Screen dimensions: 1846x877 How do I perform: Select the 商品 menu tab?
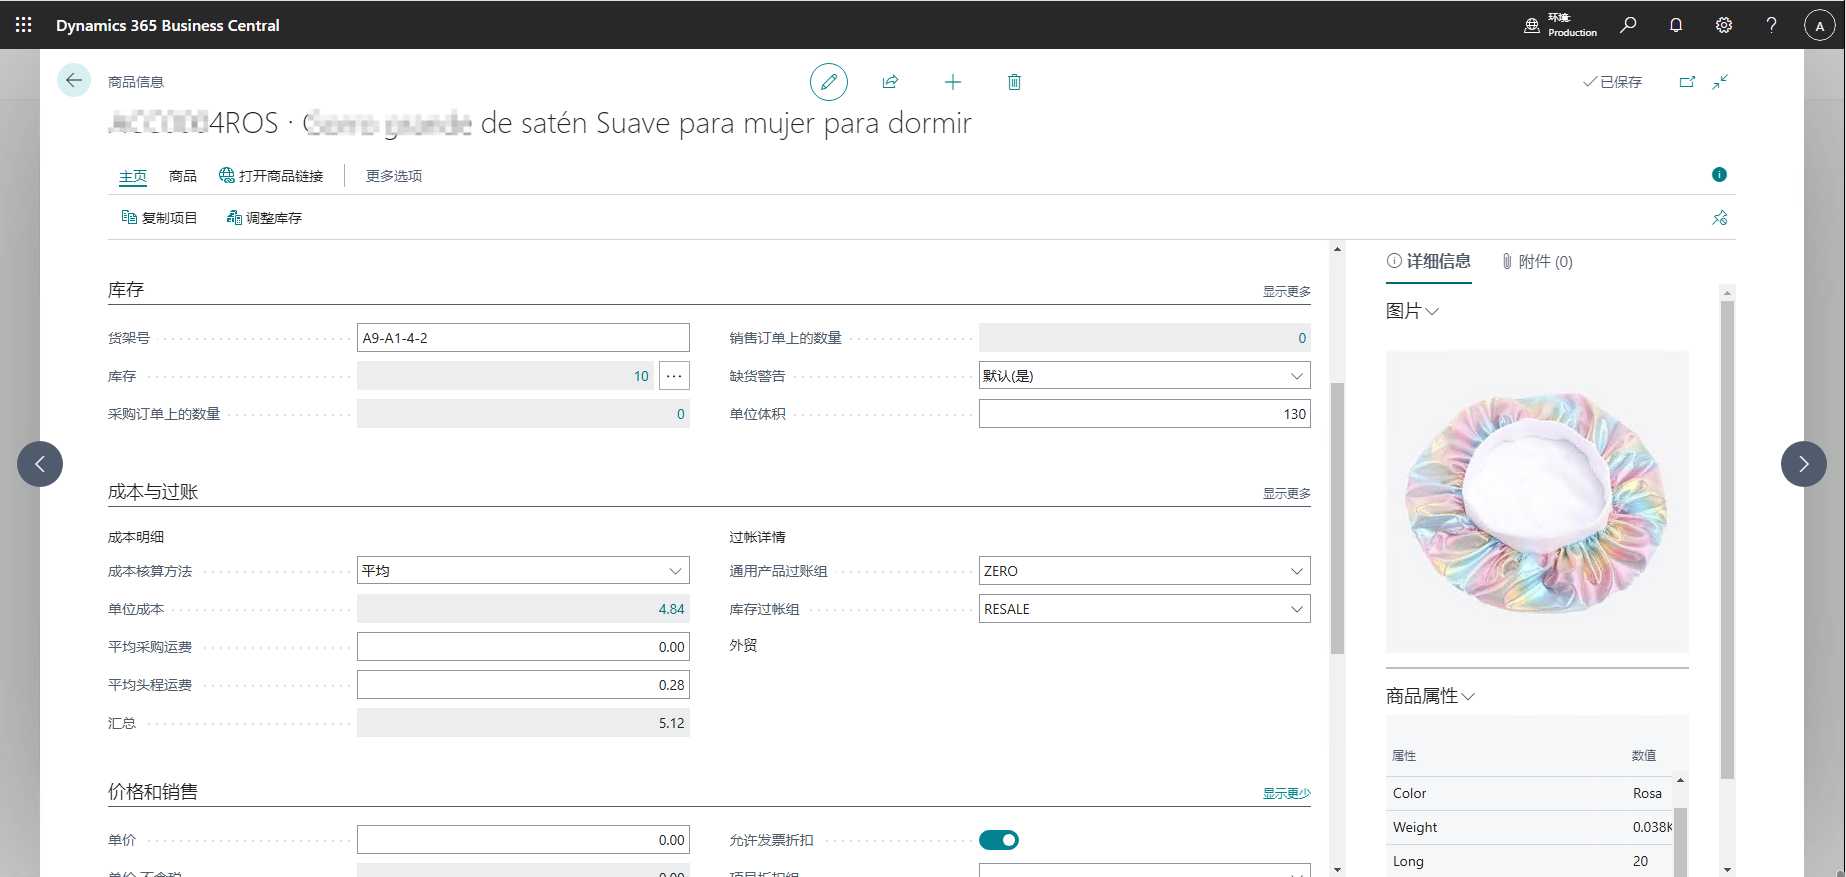tap(183, 176)
